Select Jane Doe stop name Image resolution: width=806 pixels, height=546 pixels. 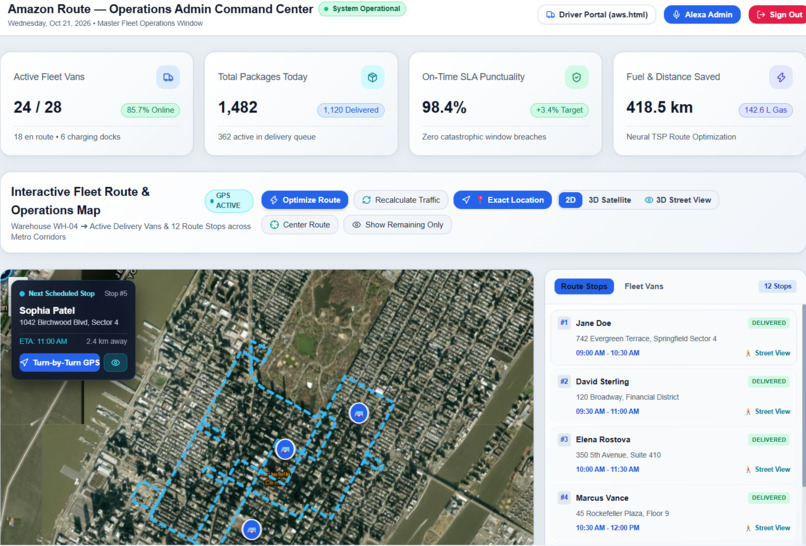click(593, 323)
